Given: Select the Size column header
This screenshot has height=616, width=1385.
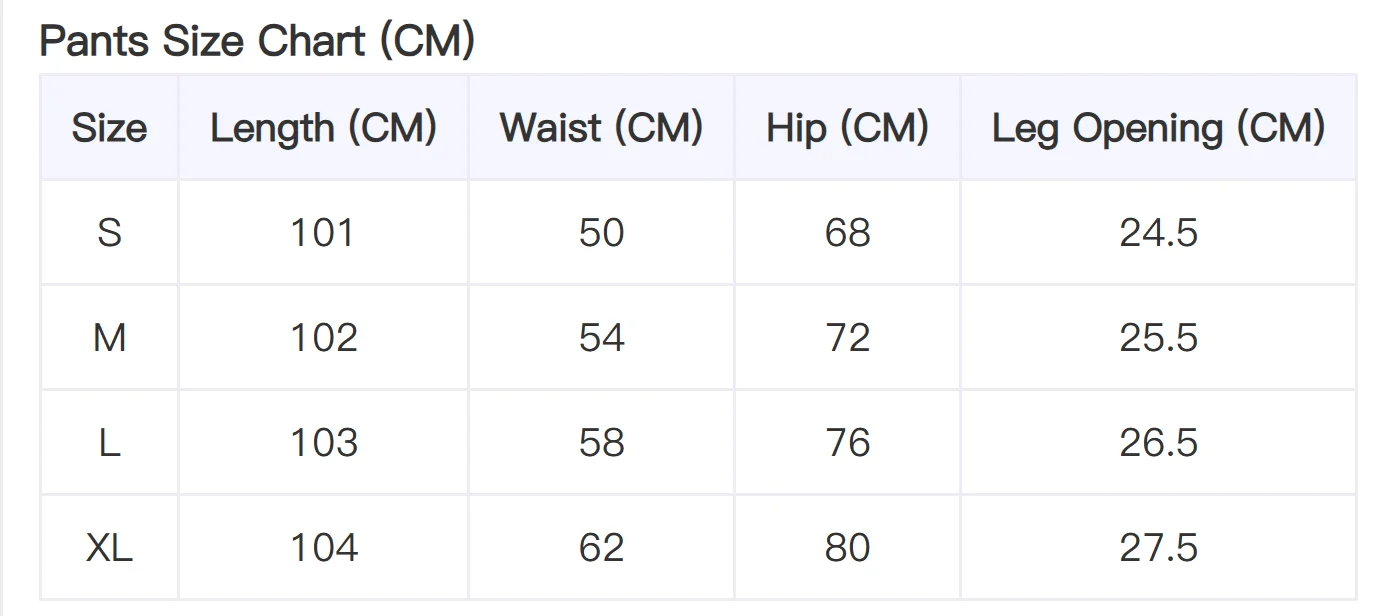Looking at the screenshot, I should coord(109,128).
